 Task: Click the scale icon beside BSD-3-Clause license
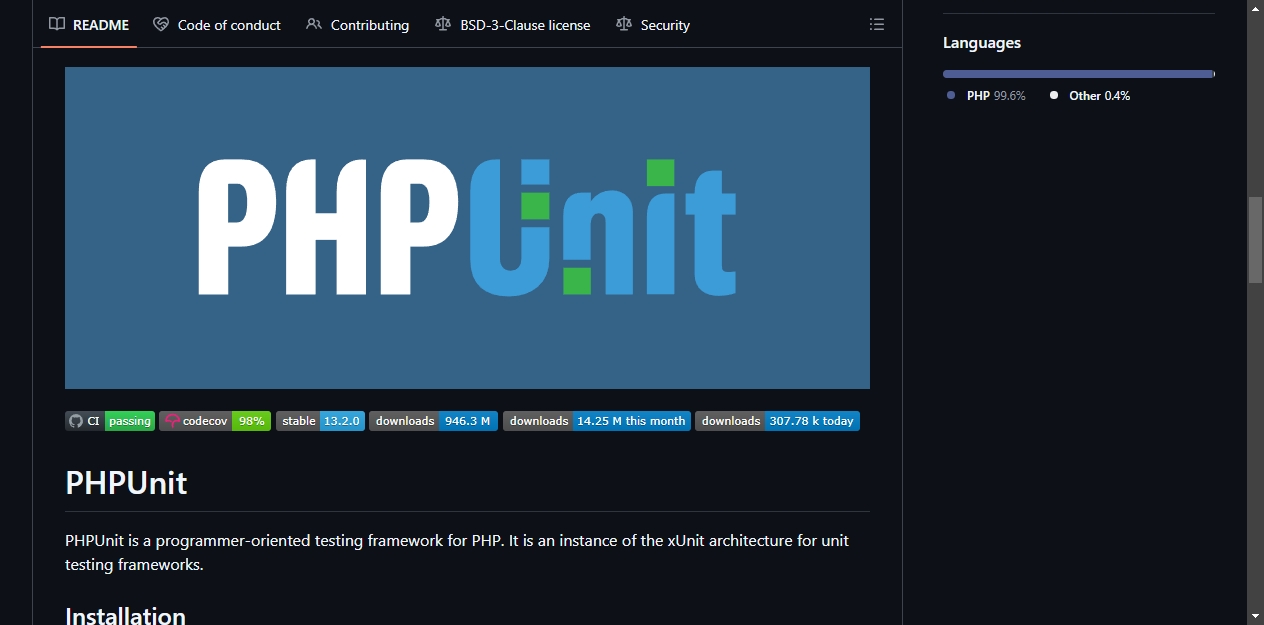(x=443, y=25)
